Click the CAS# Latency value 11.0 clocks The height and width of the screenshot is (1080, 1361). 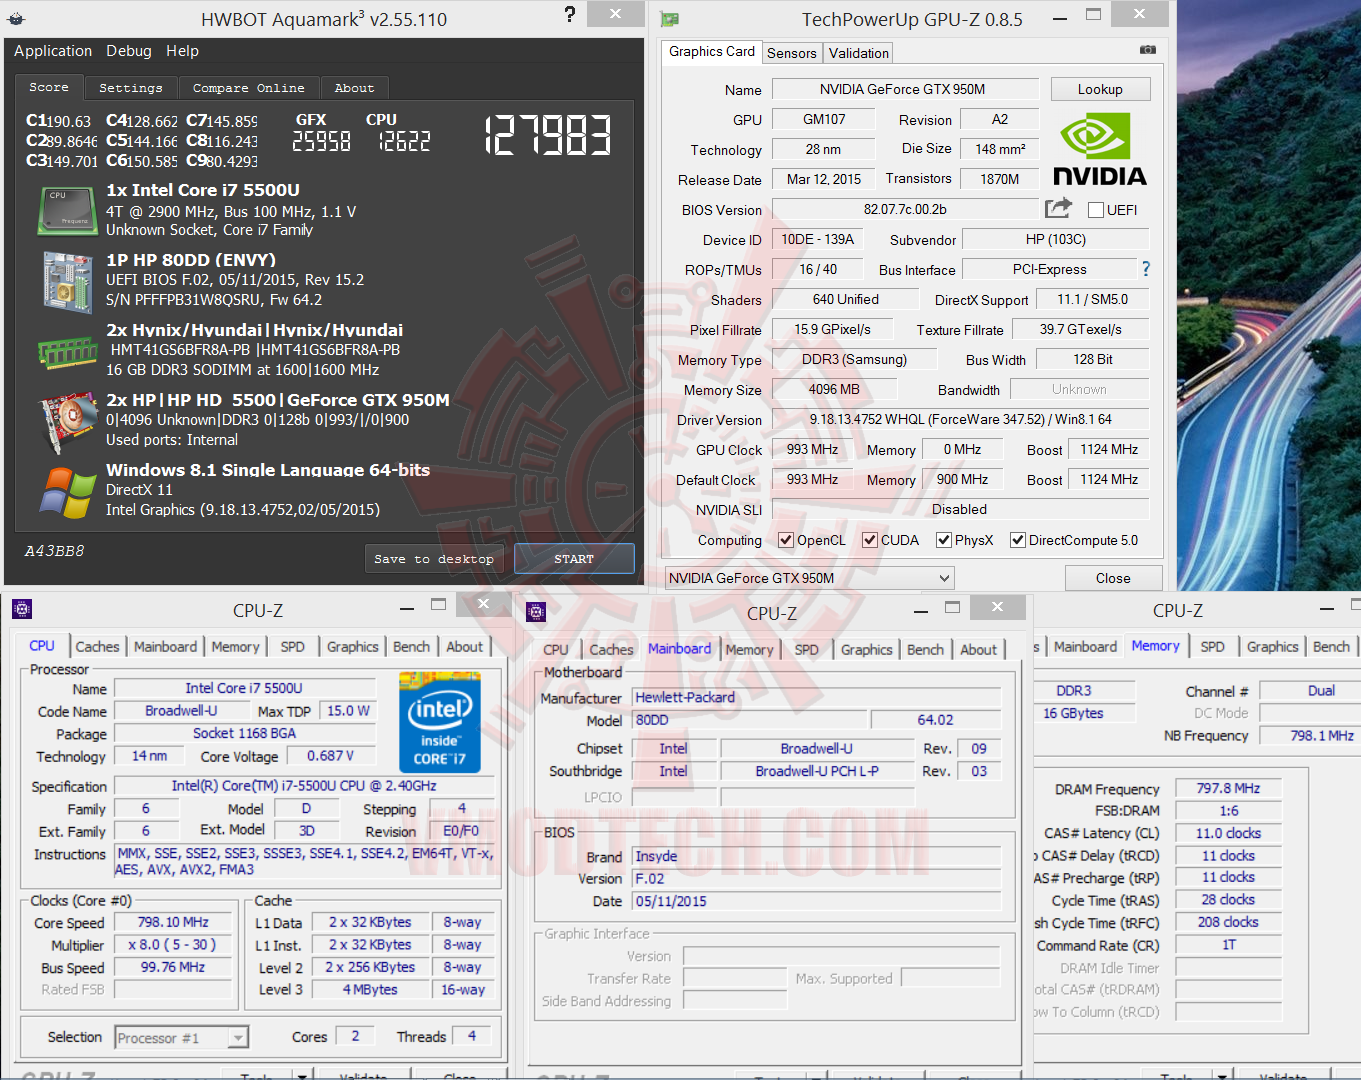click(x=1228, y=833)
